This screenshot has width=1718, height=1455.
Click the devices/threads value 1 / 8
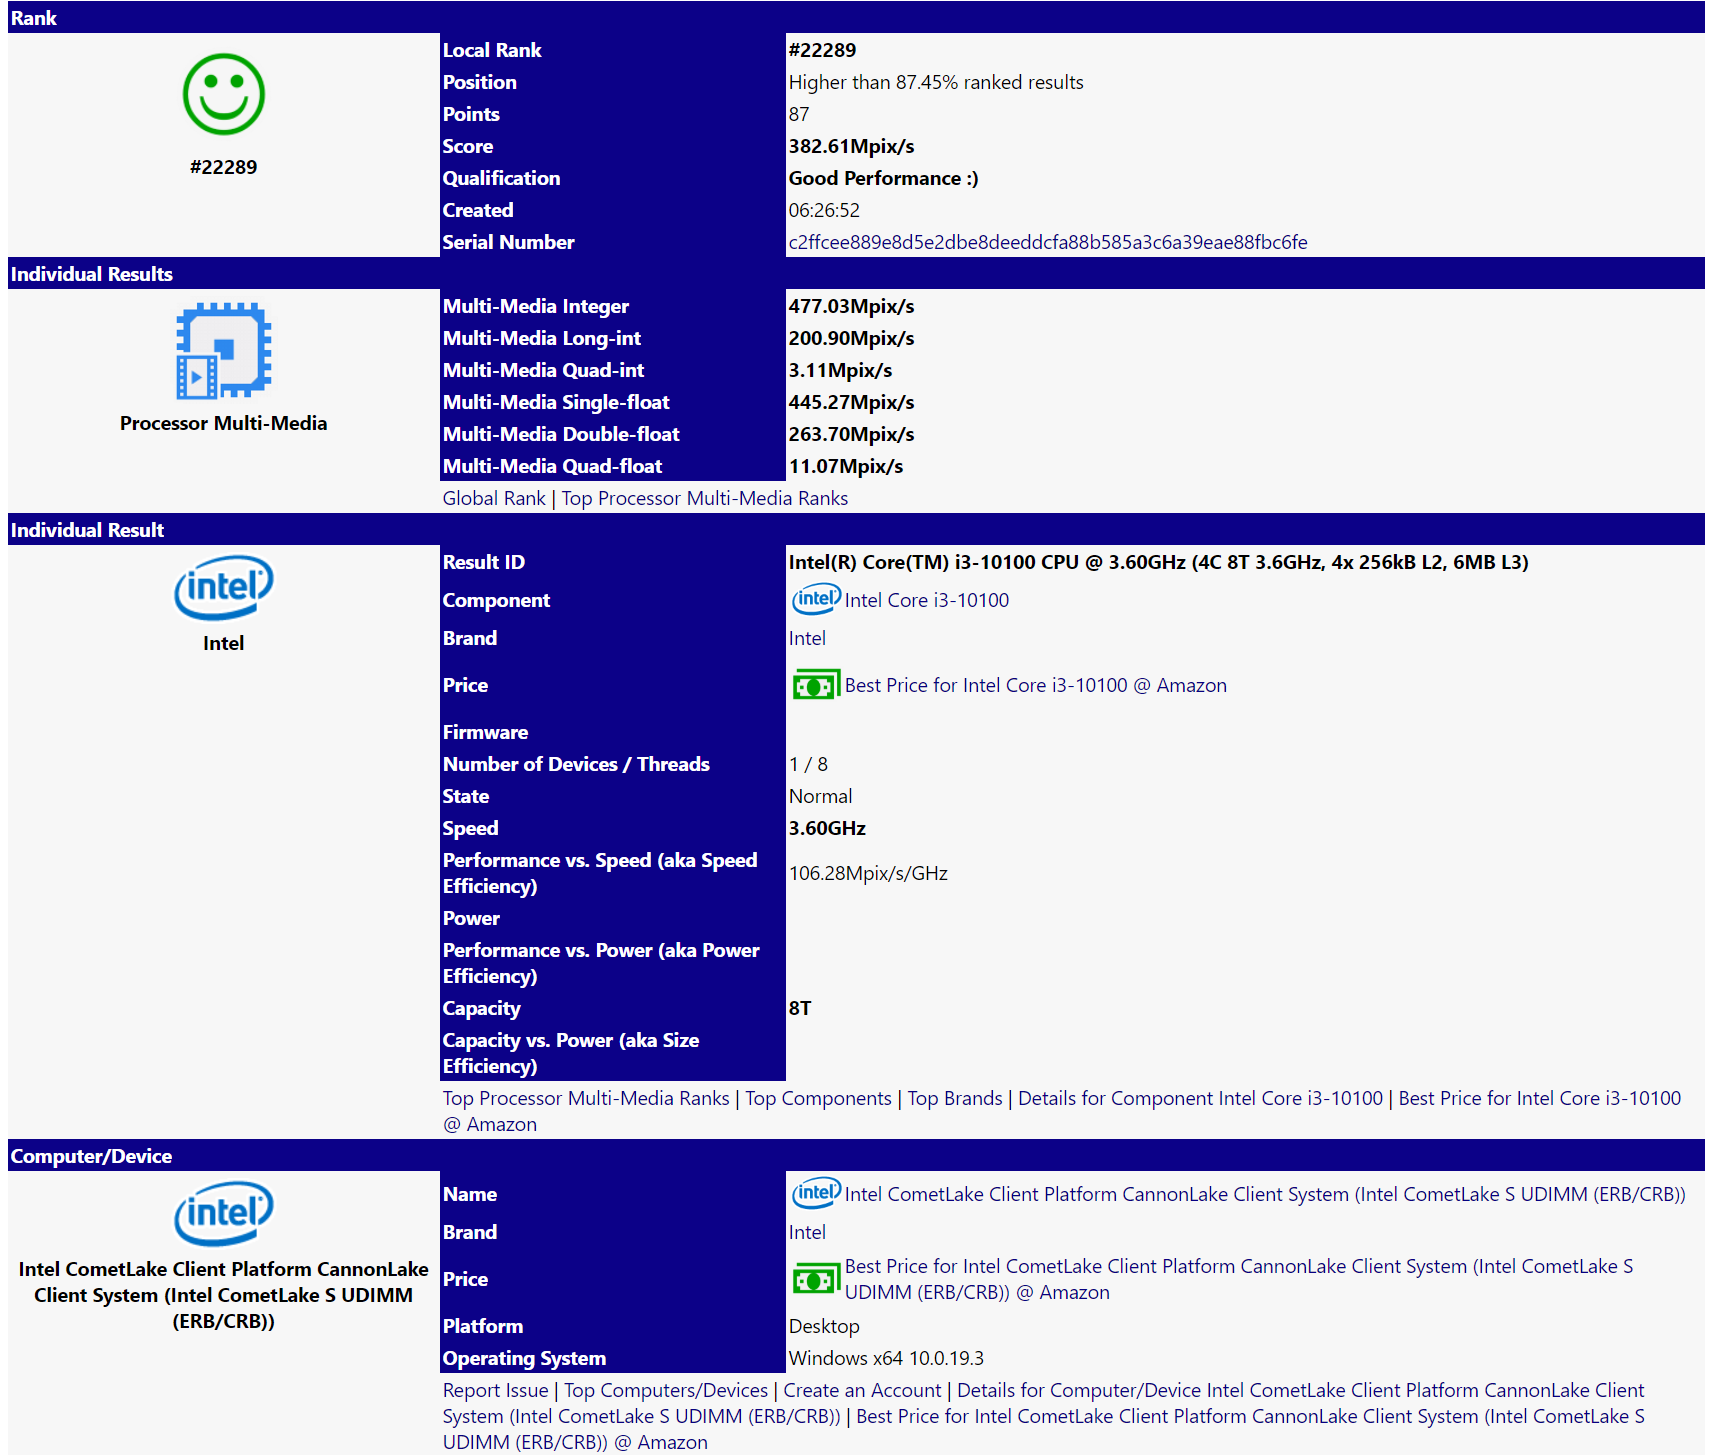(x=808, y=764)
